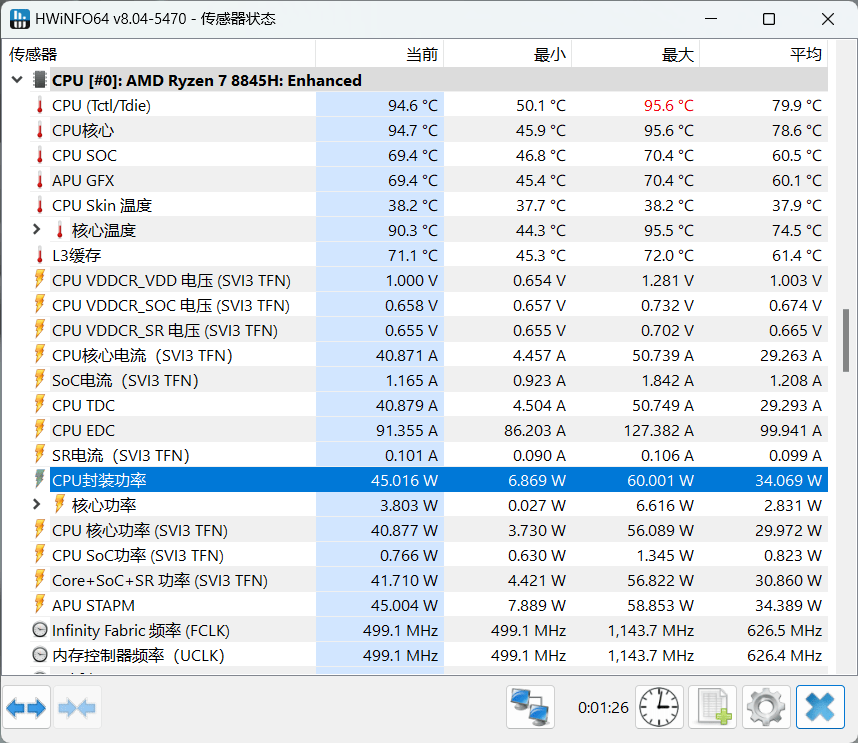Click the thermometer icon beside CPU Skin 温度

coord(39,206)
